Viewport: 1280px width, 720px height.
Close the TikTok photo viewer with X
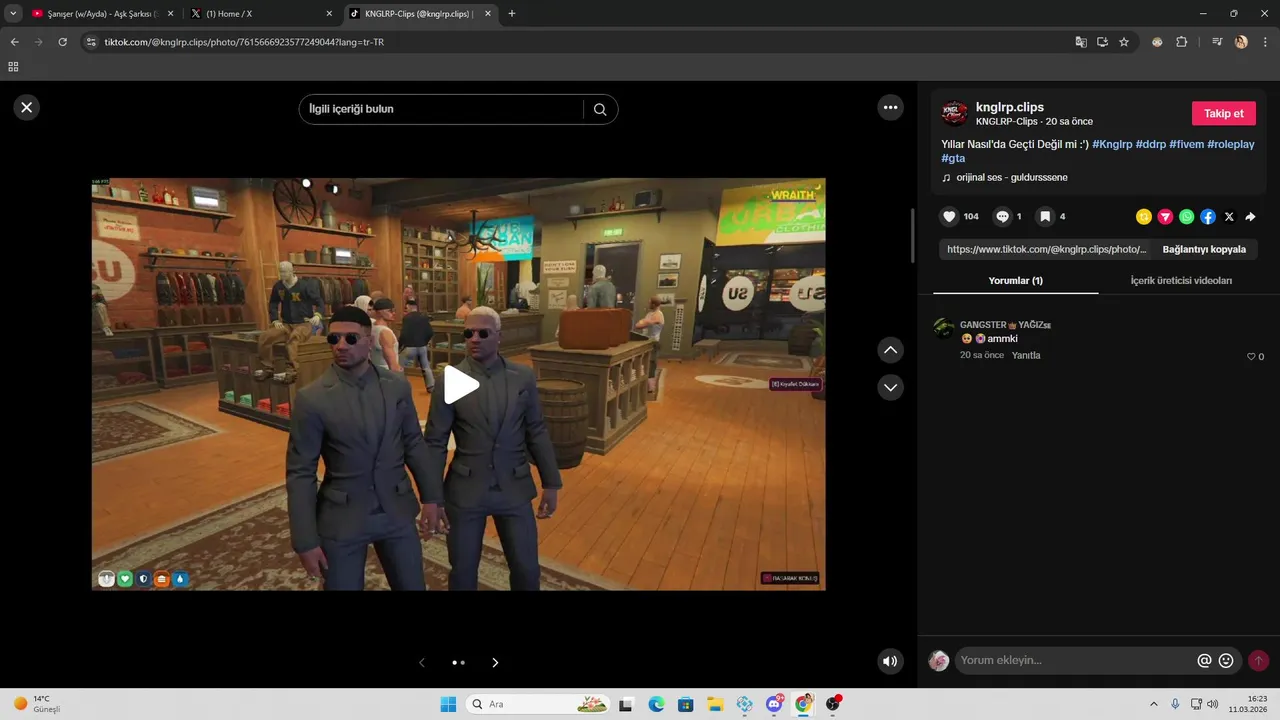point(27,107)
